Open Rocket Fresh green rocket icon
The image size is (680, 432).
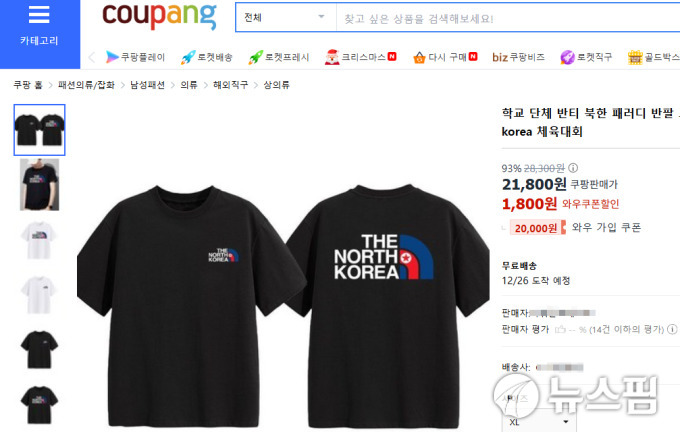pos(255,57)
